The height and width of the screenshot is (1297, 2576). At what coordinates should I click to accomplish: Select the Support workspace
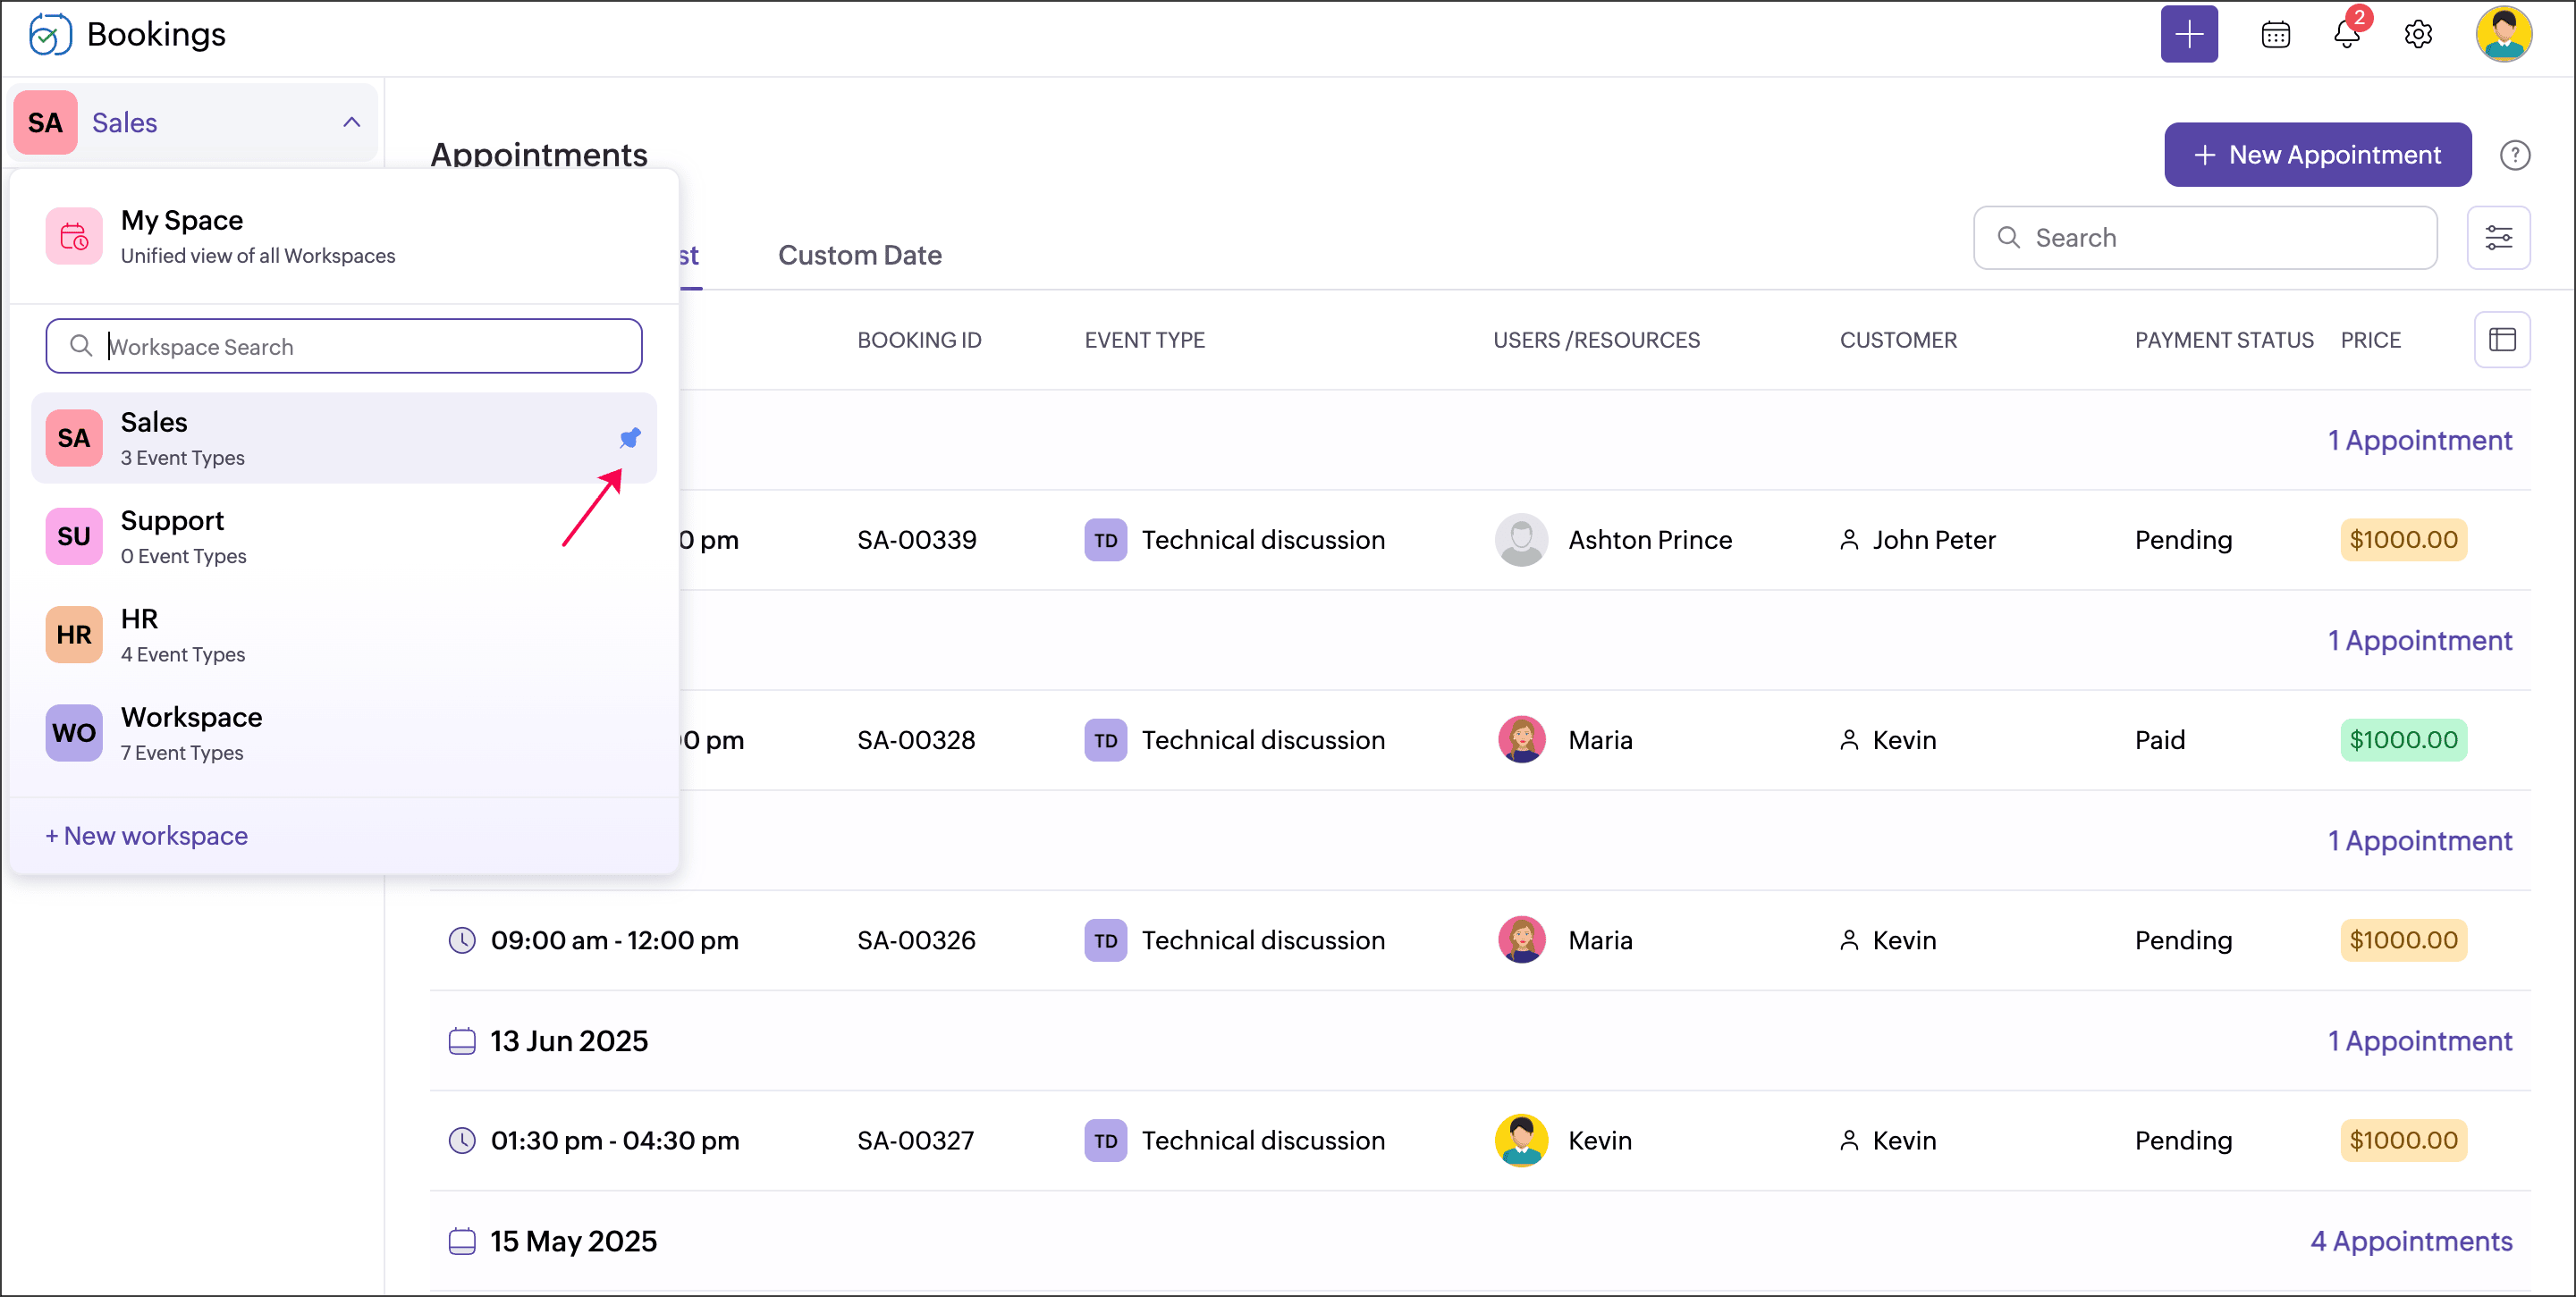click(172, 536)
